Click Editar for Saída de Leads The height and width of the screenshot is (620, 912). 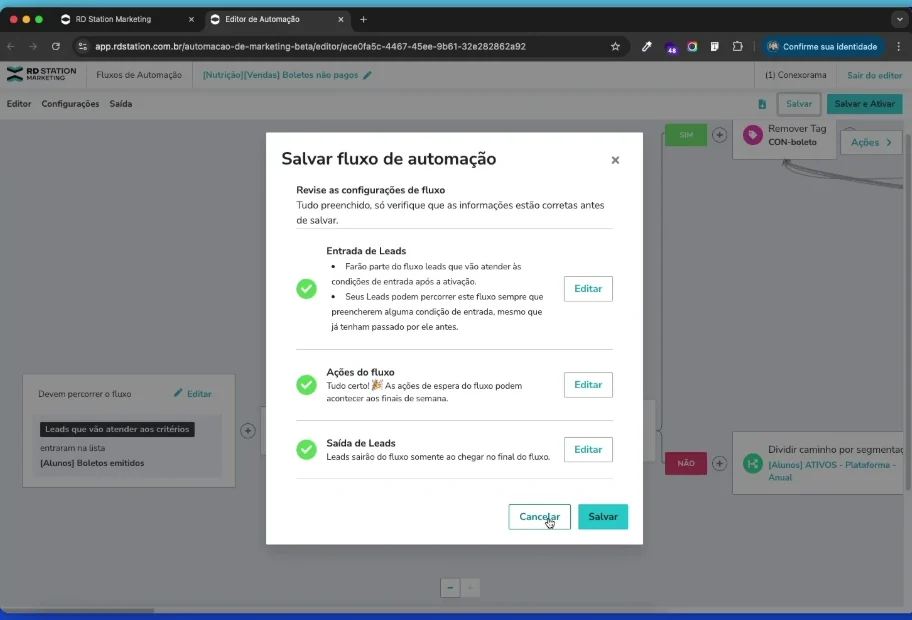click(x=588, y=449)
